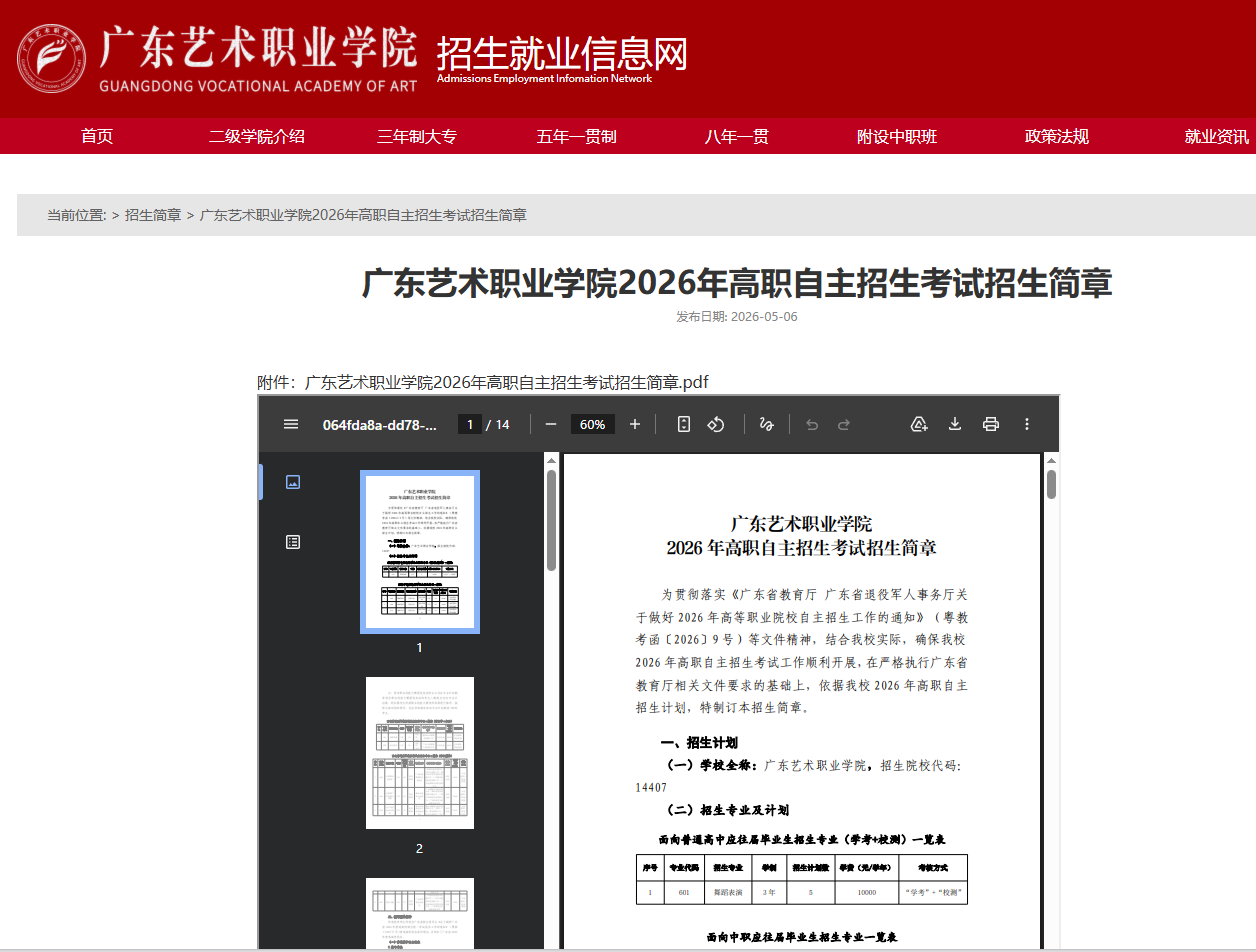Download the PDF file

pyautogui.click(x=955, y=424)
